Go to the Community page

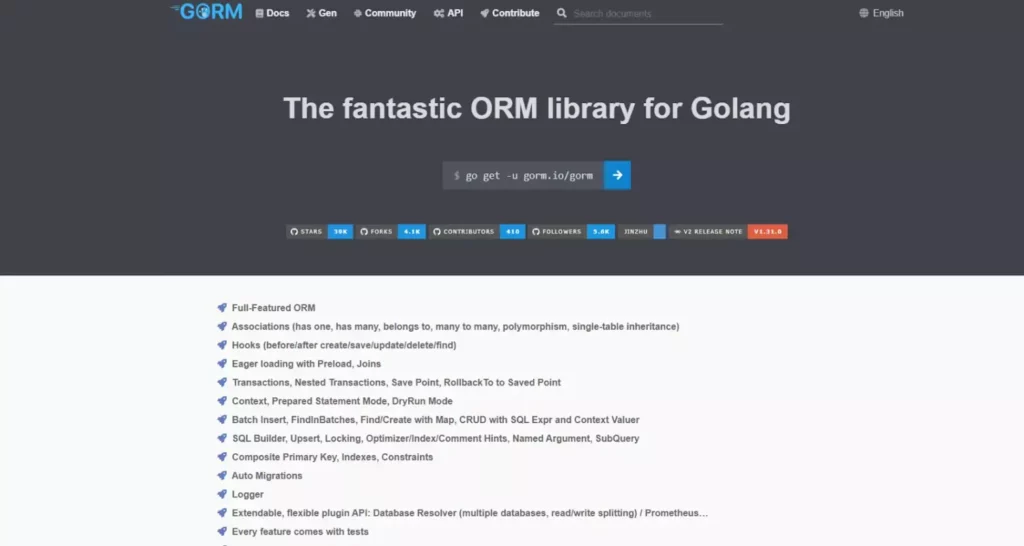tap(384, 13)
